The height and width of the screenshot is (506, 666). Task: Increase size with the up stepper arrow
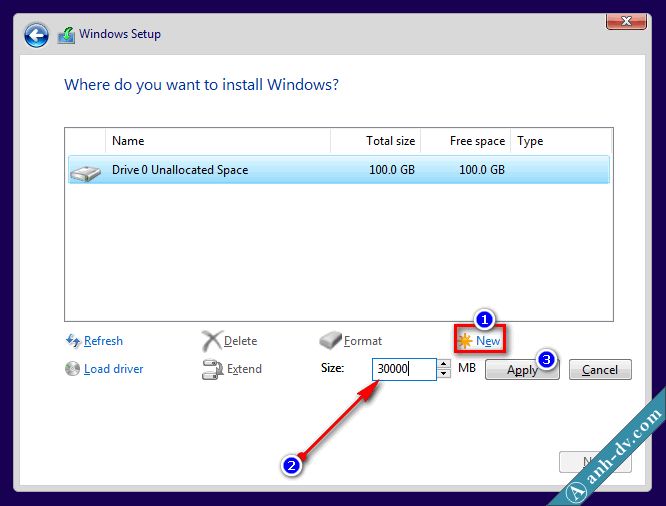[443, 364]
